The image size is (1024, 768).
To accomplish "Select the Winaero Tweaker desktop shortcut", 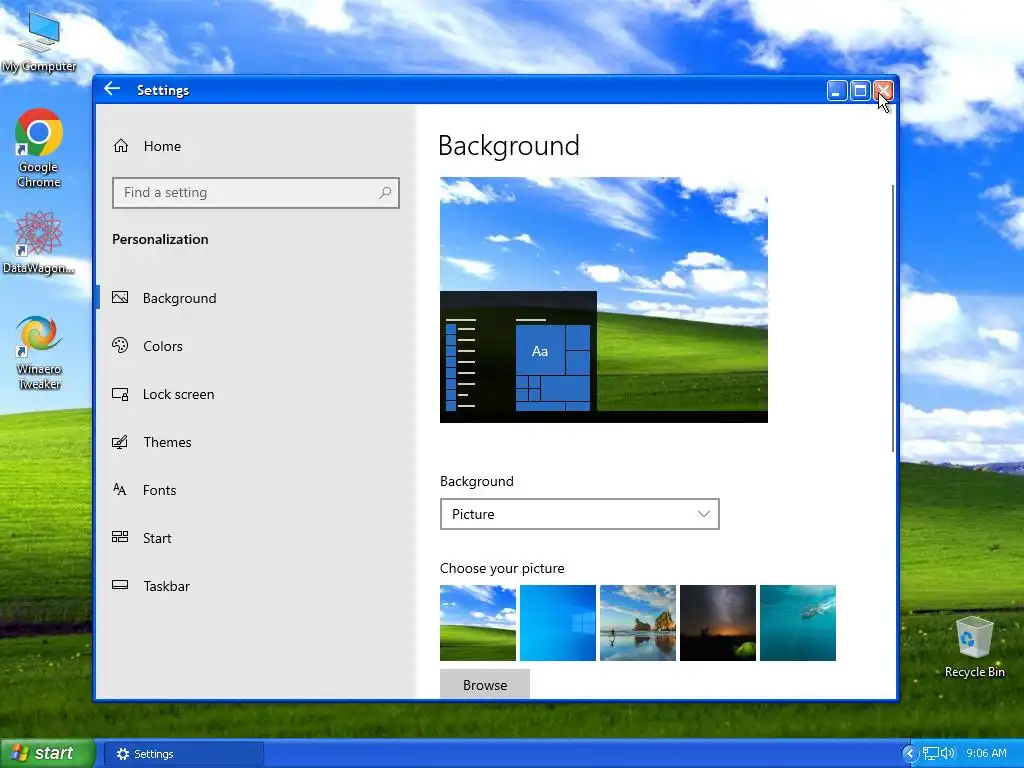I will [39, 353].
